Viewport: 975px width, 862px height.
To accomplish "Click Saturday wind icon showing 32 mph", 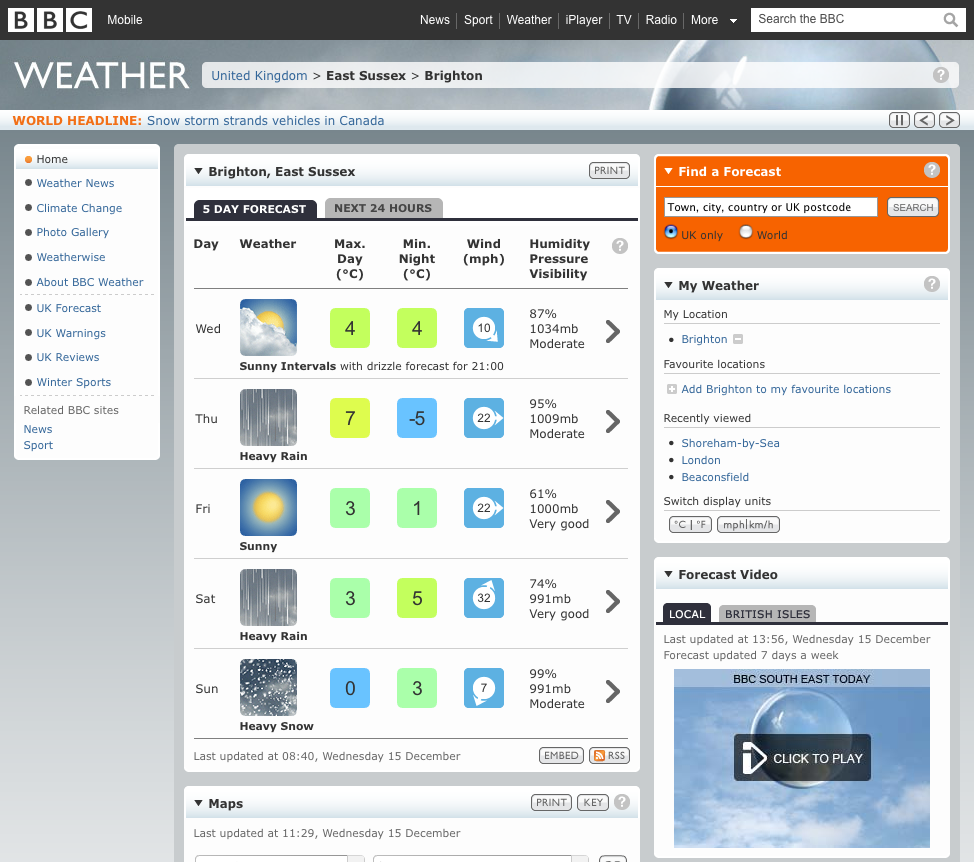I will [x=484, y=598].
